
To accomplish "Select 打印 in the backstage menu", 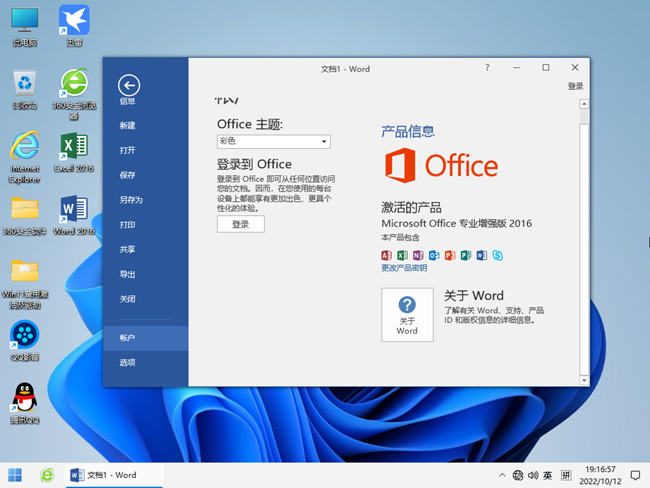I will 127,225.
